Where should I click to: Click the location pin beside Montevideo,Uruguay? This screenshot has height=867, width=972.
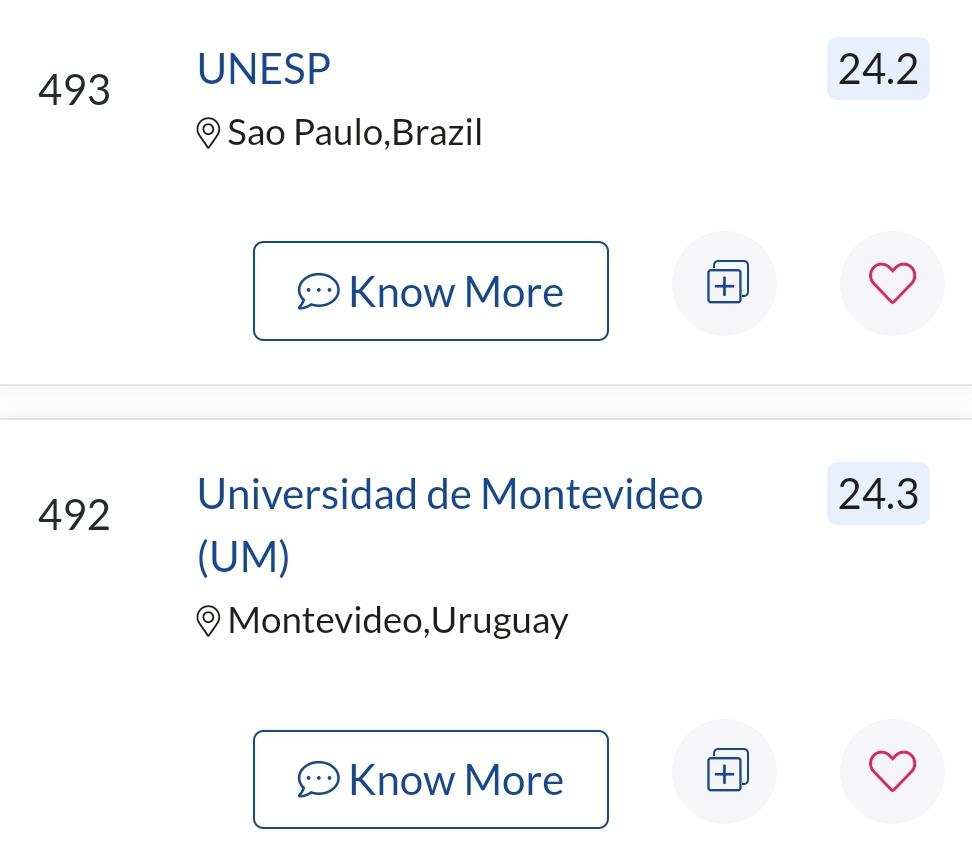208,621
